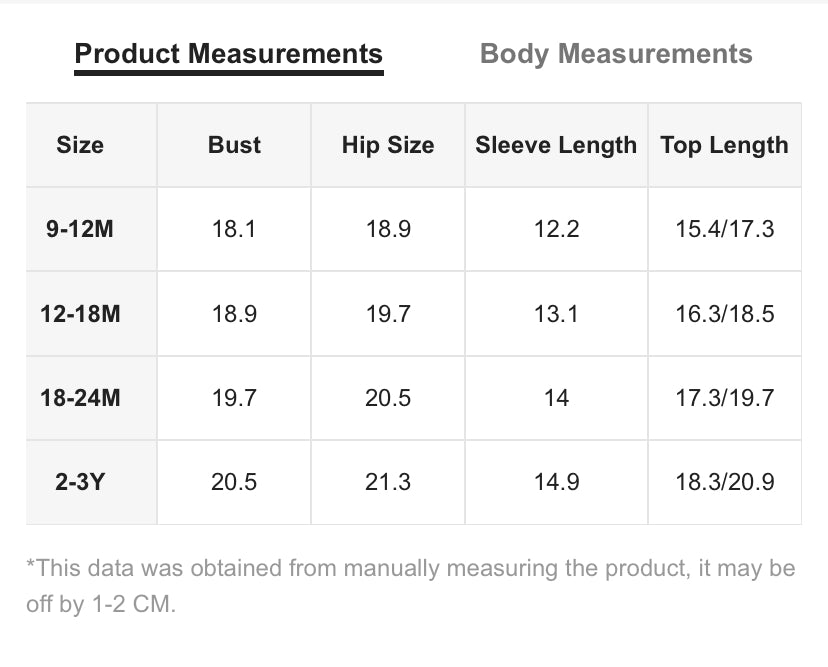
Task: Click the top length 18.3/20.9 cell
Action: pos(724,482)
